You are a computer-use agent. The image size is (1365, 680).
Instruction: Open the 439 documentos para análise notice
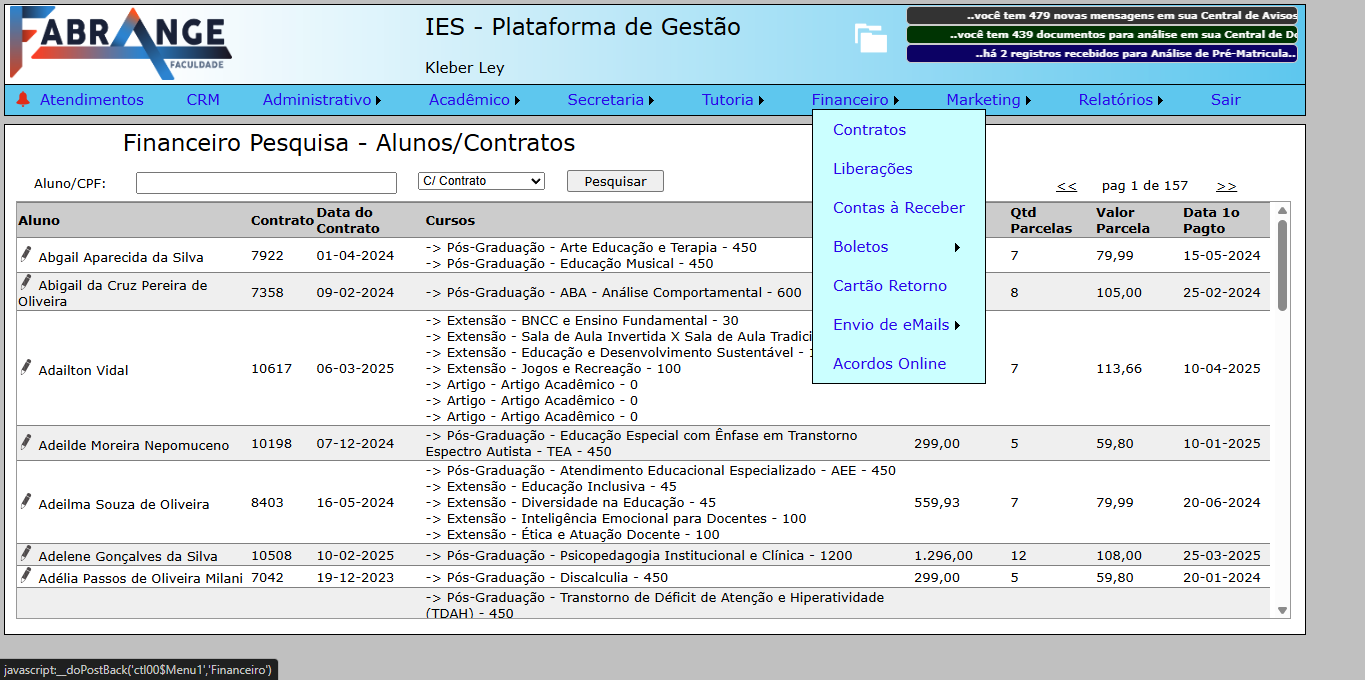click(1102, 35)
